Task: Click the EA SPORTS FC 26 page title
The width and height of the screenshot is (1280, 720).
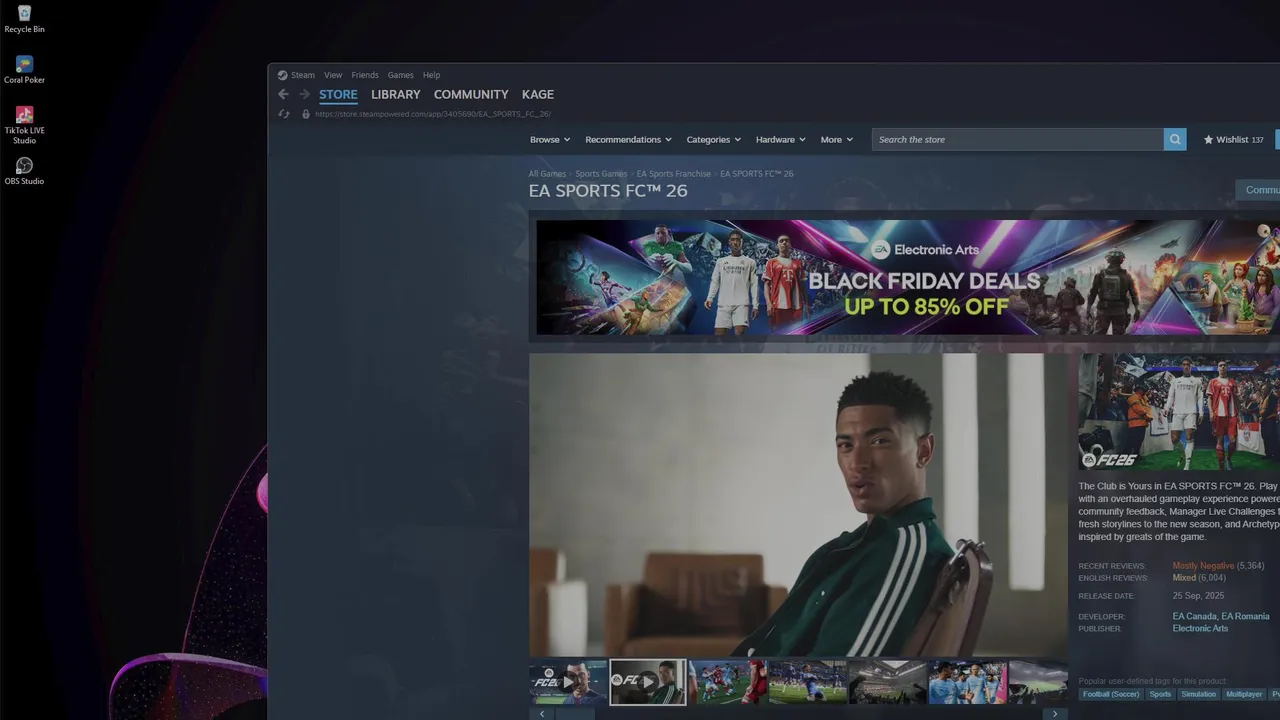Action: tap(608, 191)
